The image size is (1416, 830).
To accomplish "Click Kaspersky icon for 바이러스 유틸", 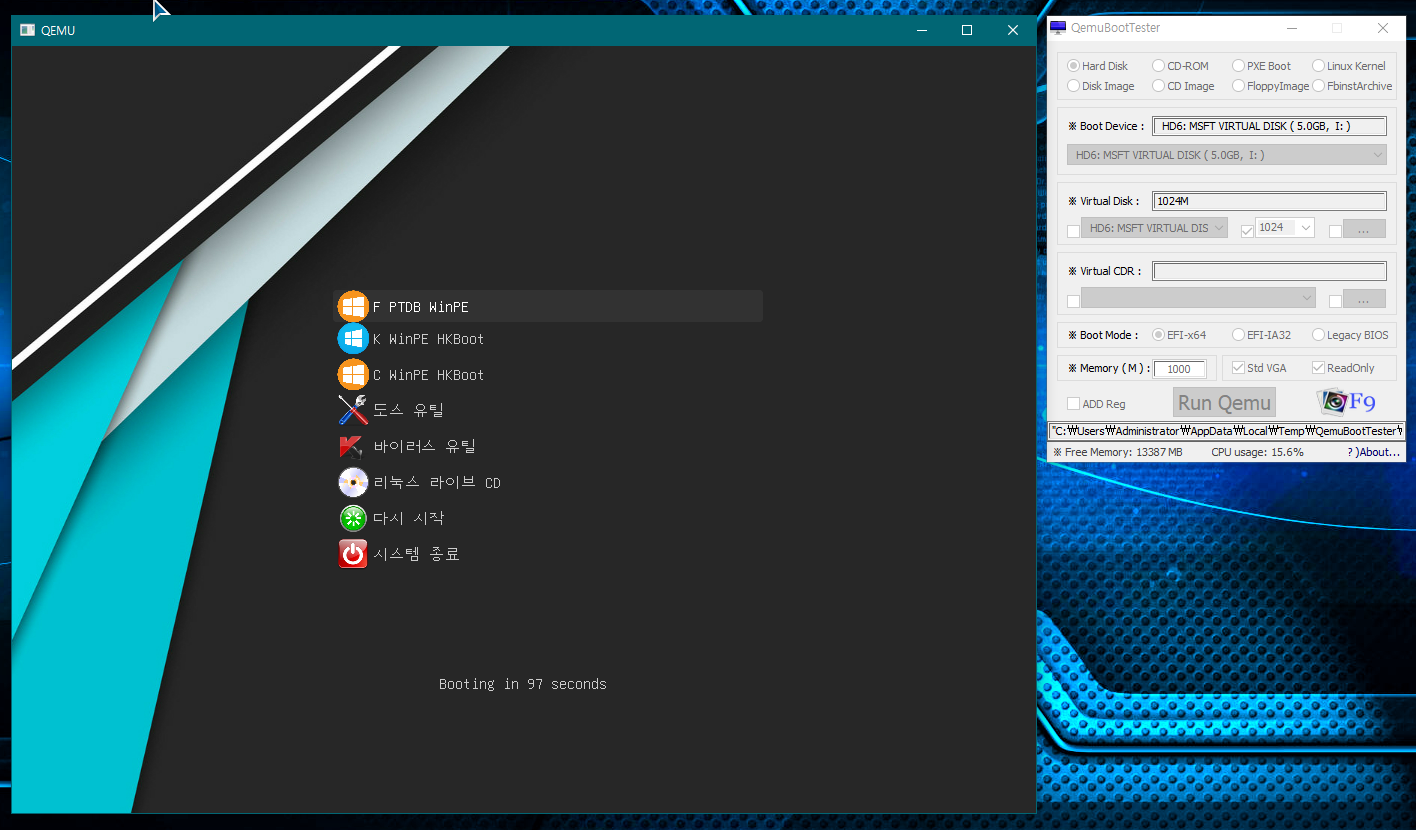I will (x=353, y=446).
